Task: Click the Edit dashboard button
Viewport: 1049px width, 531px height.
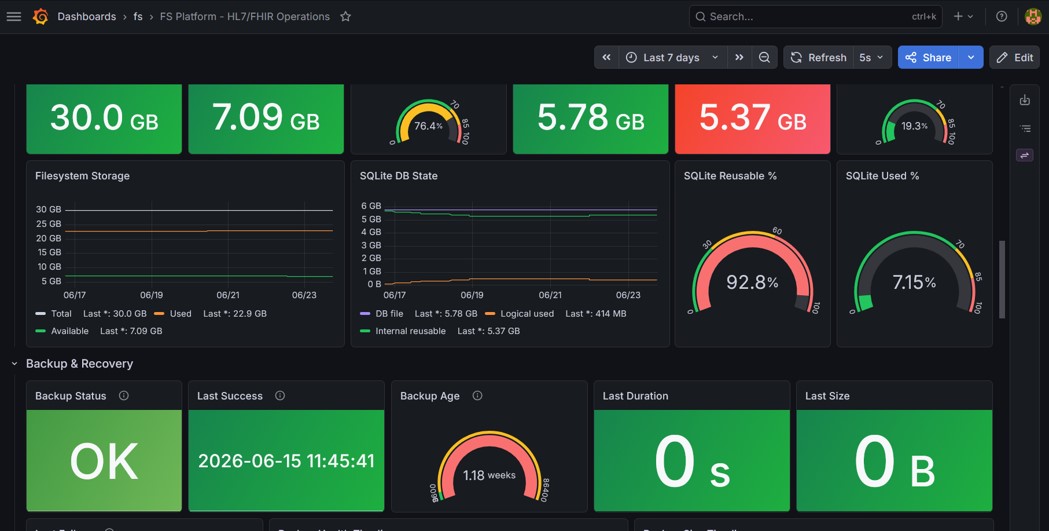Action: (1014, 58)
